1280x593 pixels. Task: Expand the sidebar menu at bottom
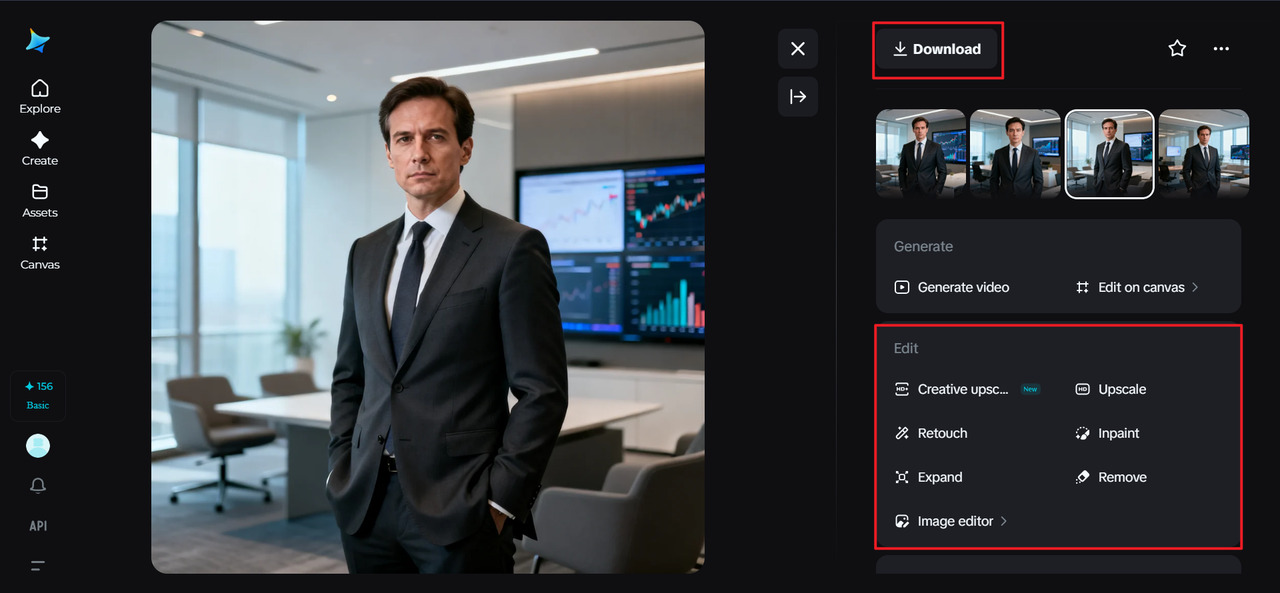click(38, 566)
